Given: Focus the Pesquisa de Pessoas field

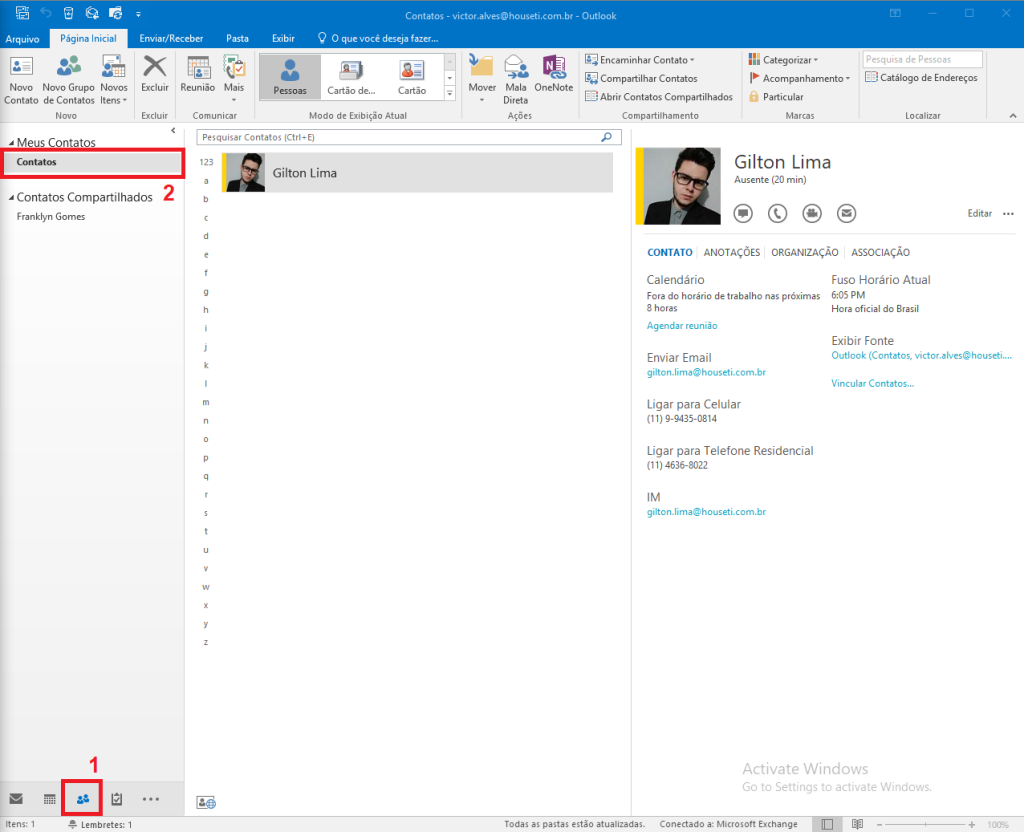Looking at the screenshot, I should 922,59.
